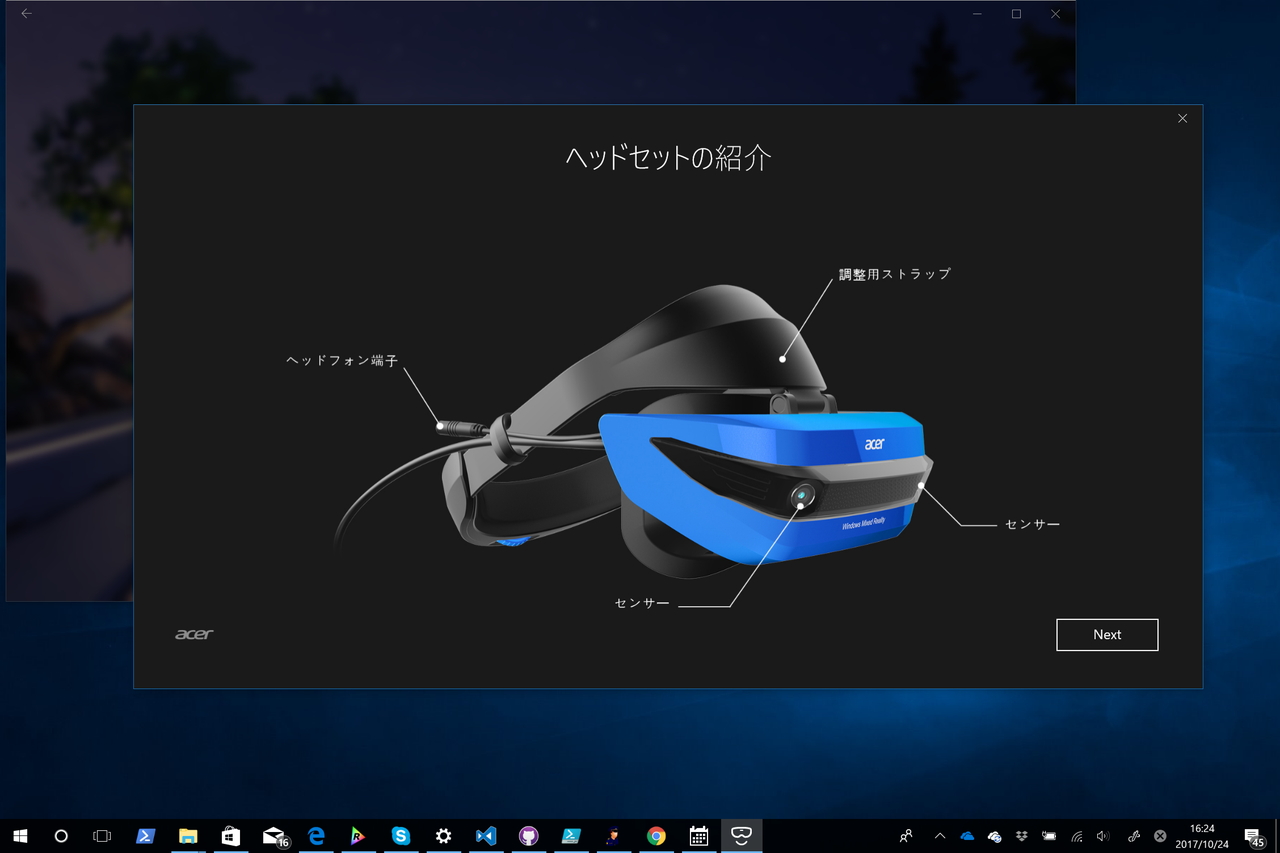This screenshot has height=853, width=1280.
Task: Open the Mail app with 16 unread messages
Action: (x=273, y=835)
